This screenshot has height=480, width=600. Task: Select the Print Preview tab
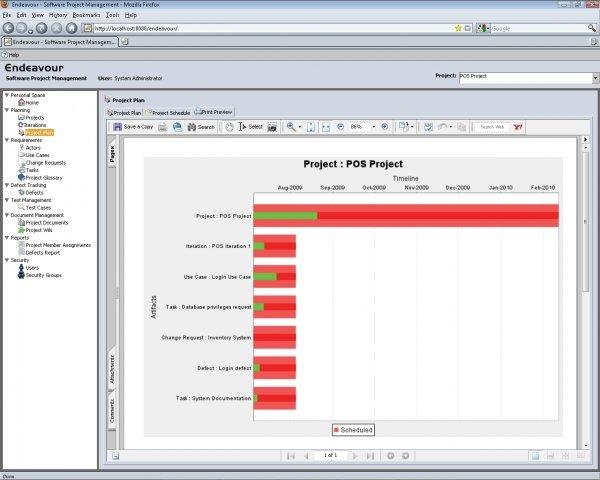pos(214,112)
